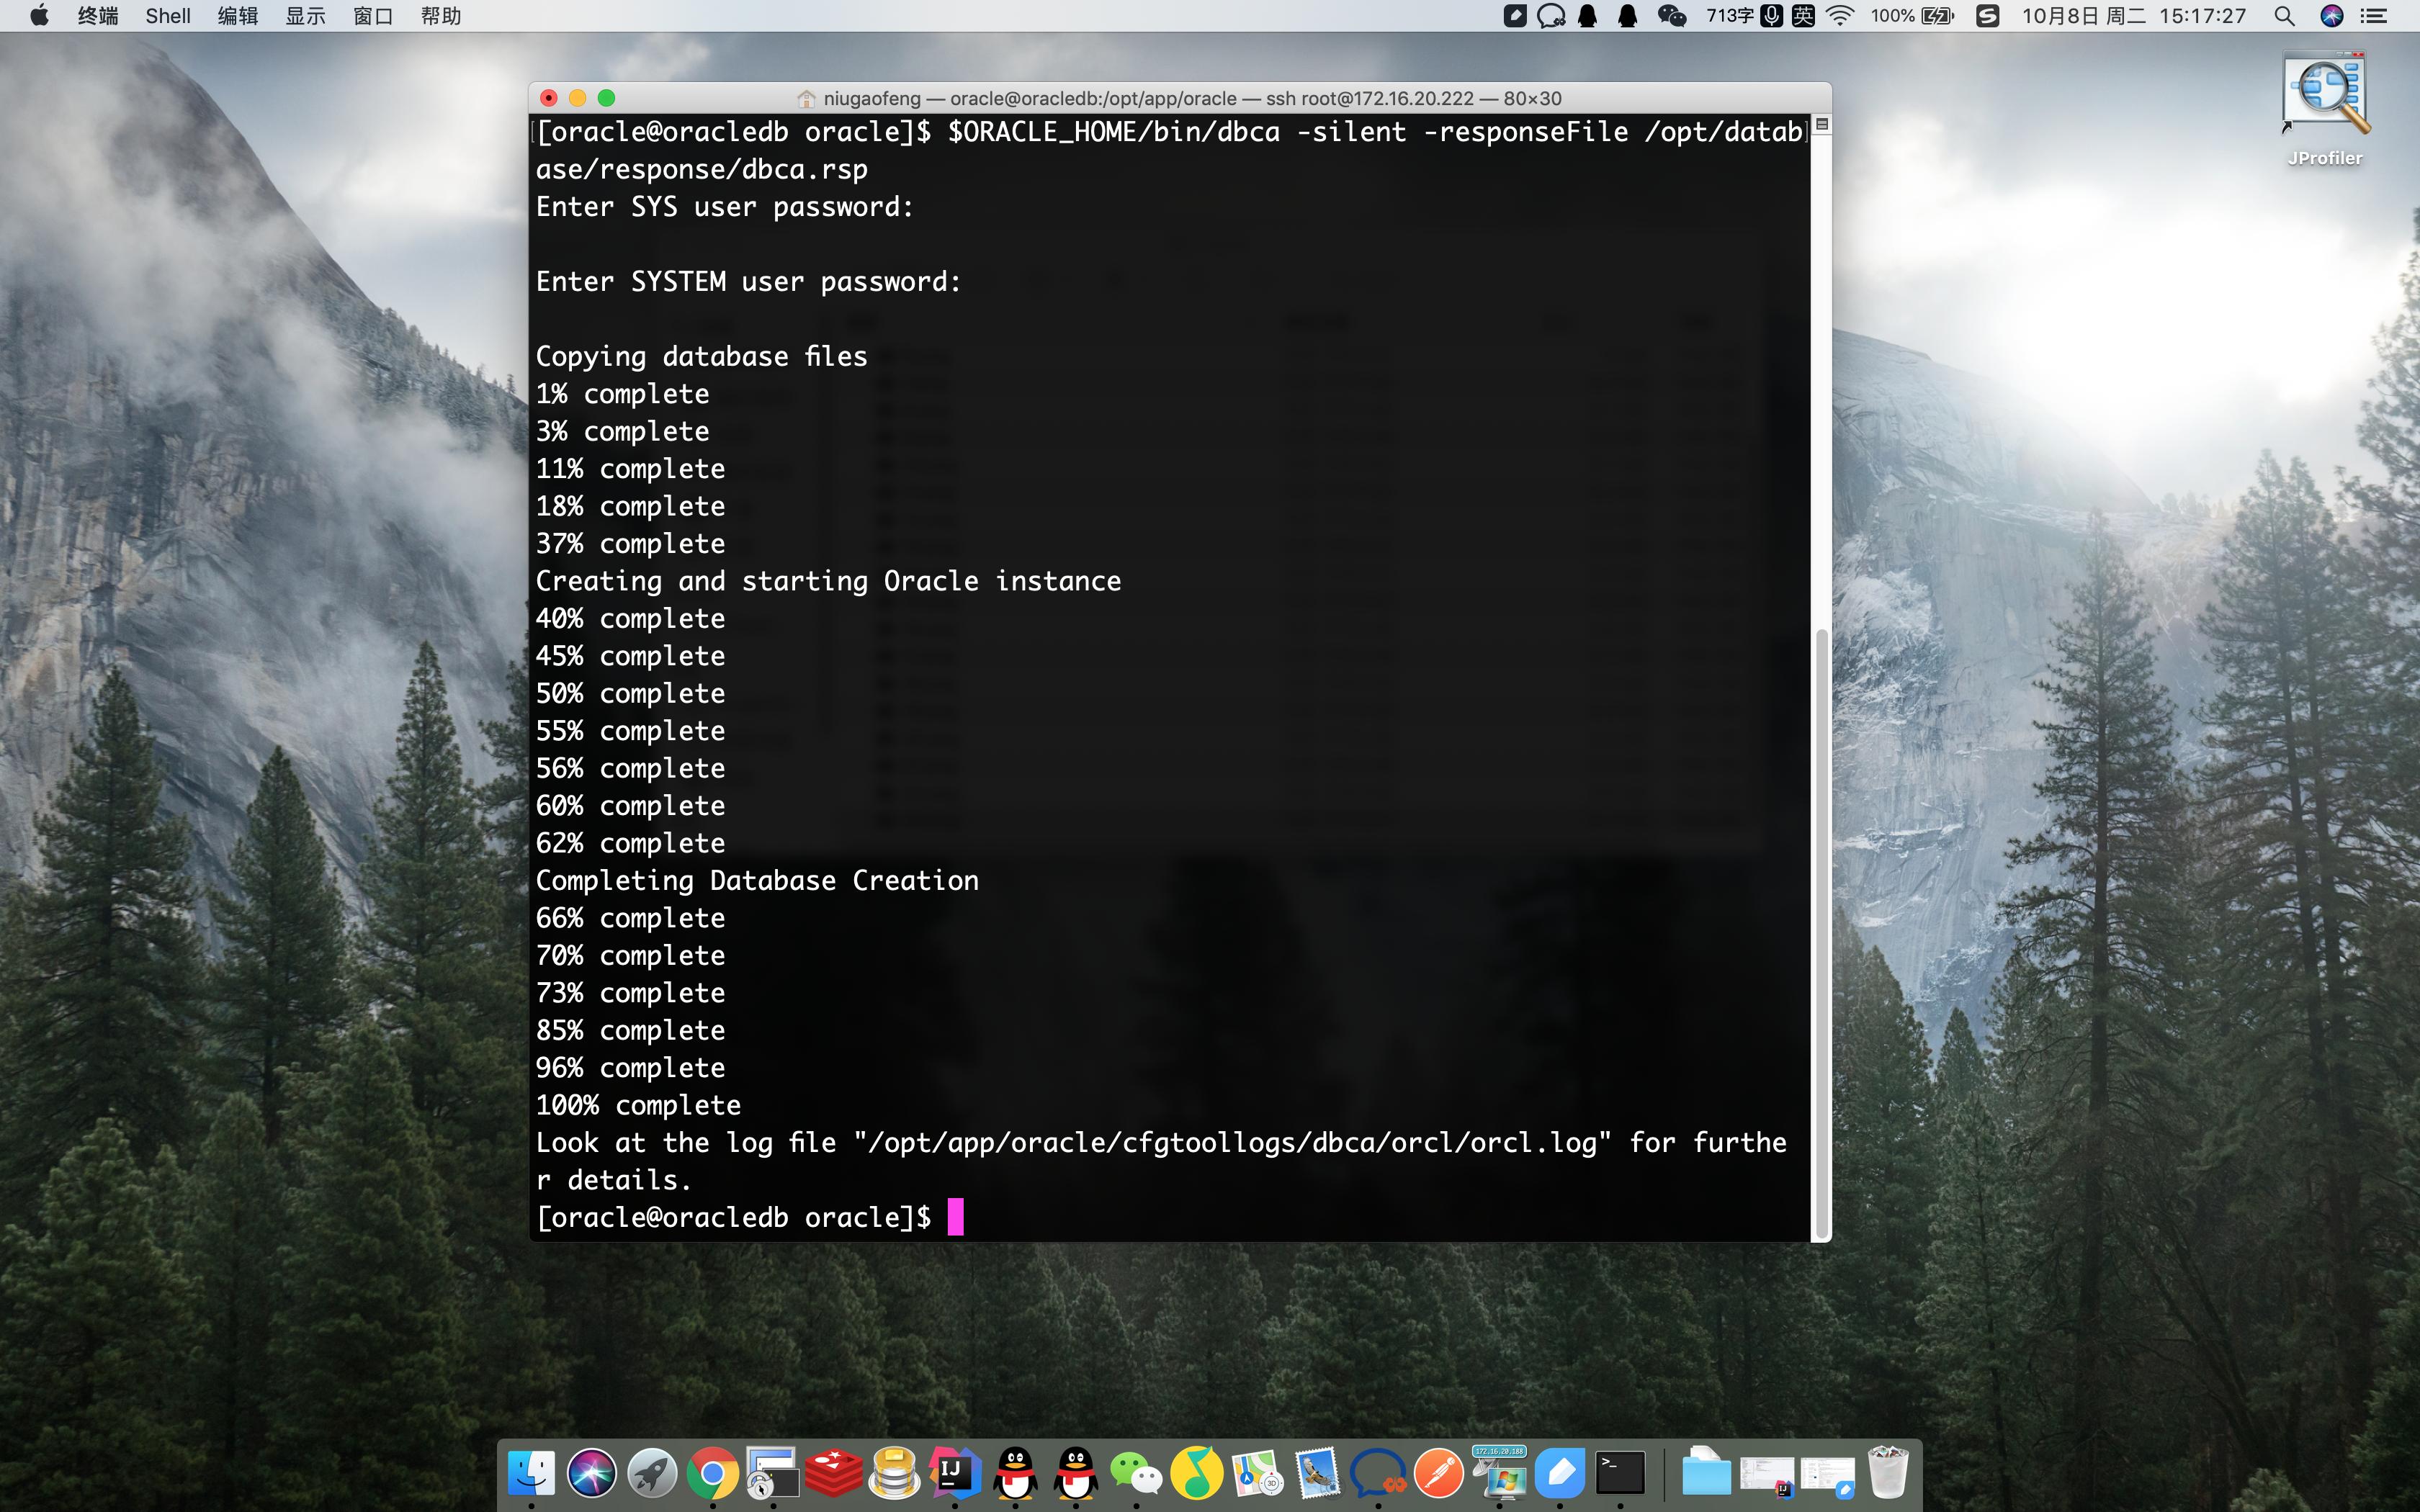The width and height of the screenshot is (2420, 1512).
Task: Open QQ Music from the dock
Action: click(x=1197, y=1474)
